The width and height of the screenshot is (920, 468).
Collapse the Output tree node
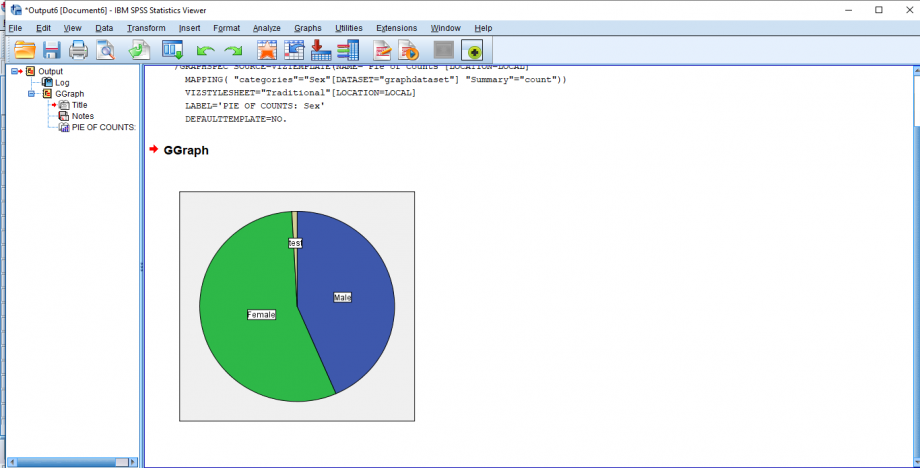[x=13, y=71]
